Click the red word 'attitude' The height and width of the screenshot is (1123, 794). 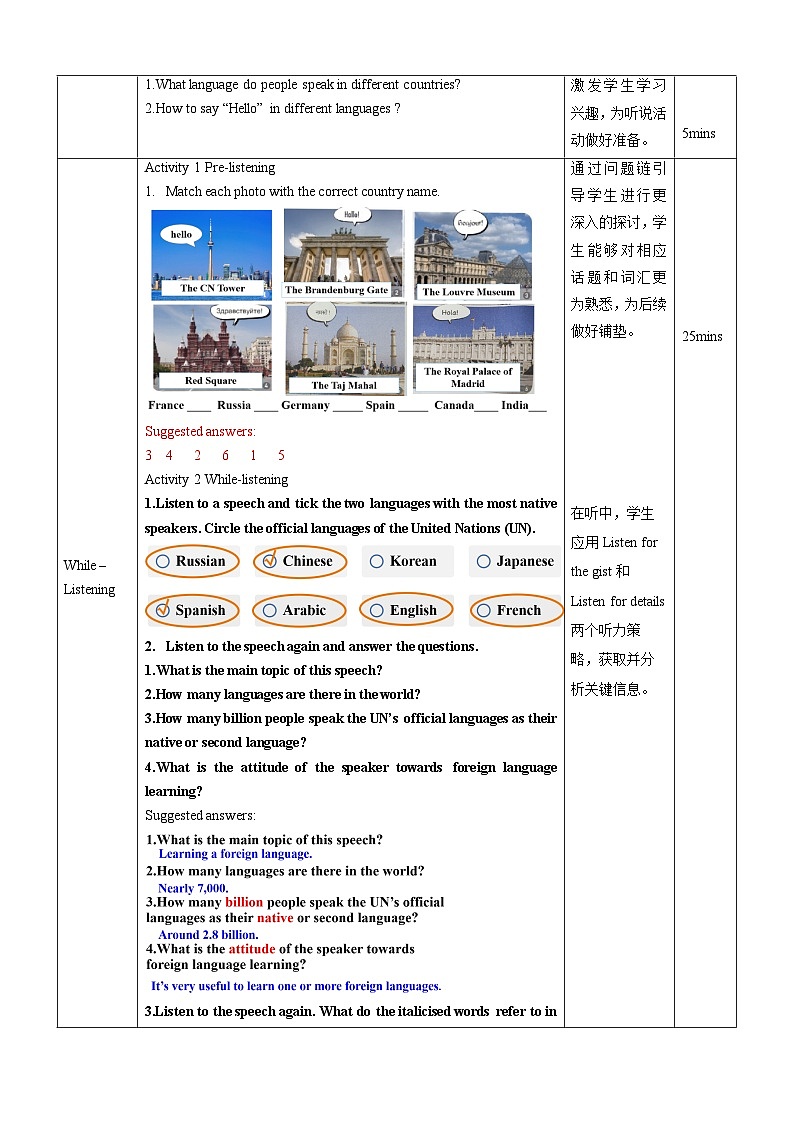tap(252, 949)
